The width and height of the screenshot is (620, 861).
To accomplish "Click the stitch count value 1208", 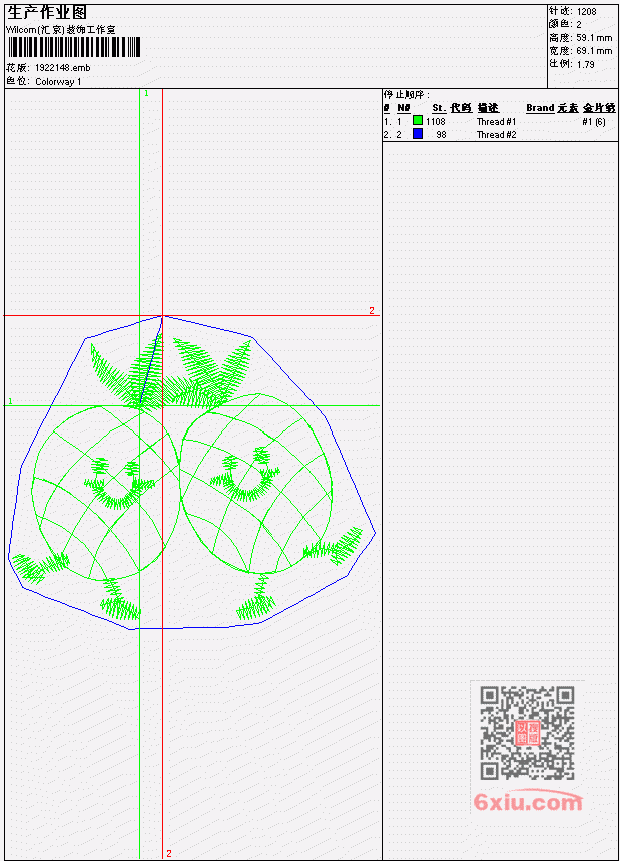I will point(587,11).
